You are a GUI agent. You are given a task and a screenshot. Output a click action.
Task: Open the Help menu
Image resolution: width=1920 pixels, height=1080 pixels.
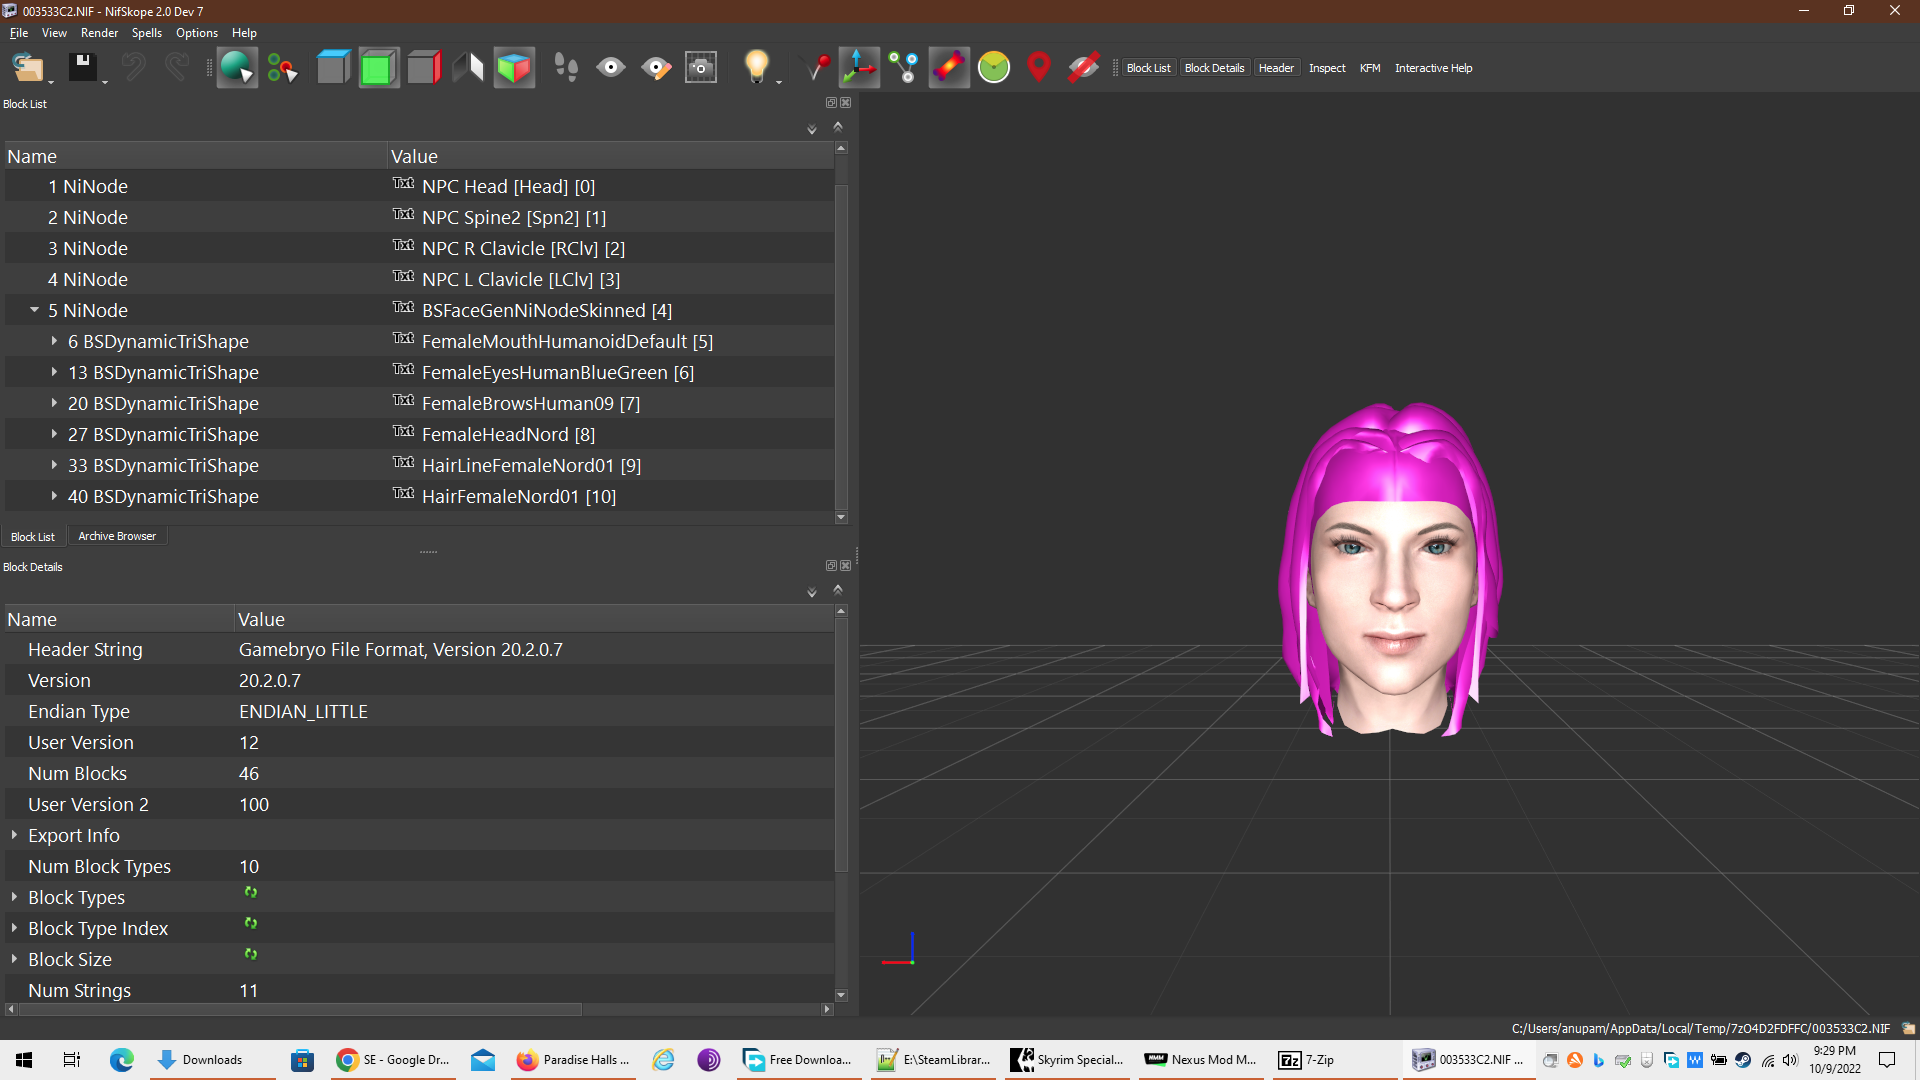coord(244,33)
